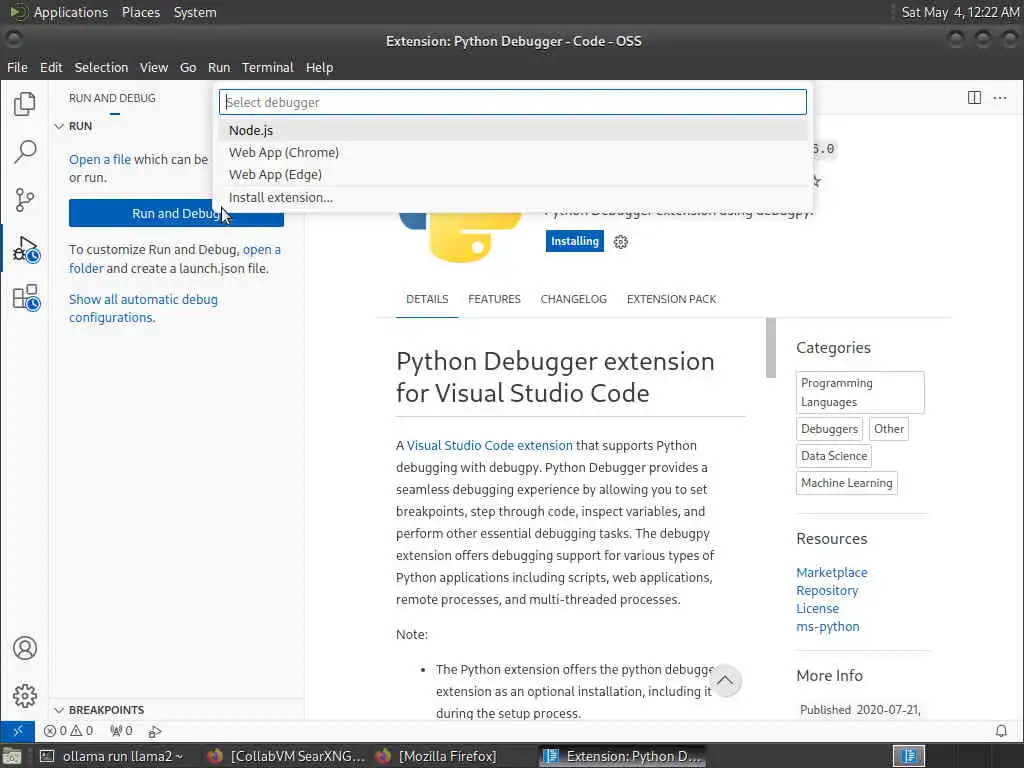The width and height of the screenshot is (1024, 768).
Task: Open the Selection menu
Action: (101, 67)
